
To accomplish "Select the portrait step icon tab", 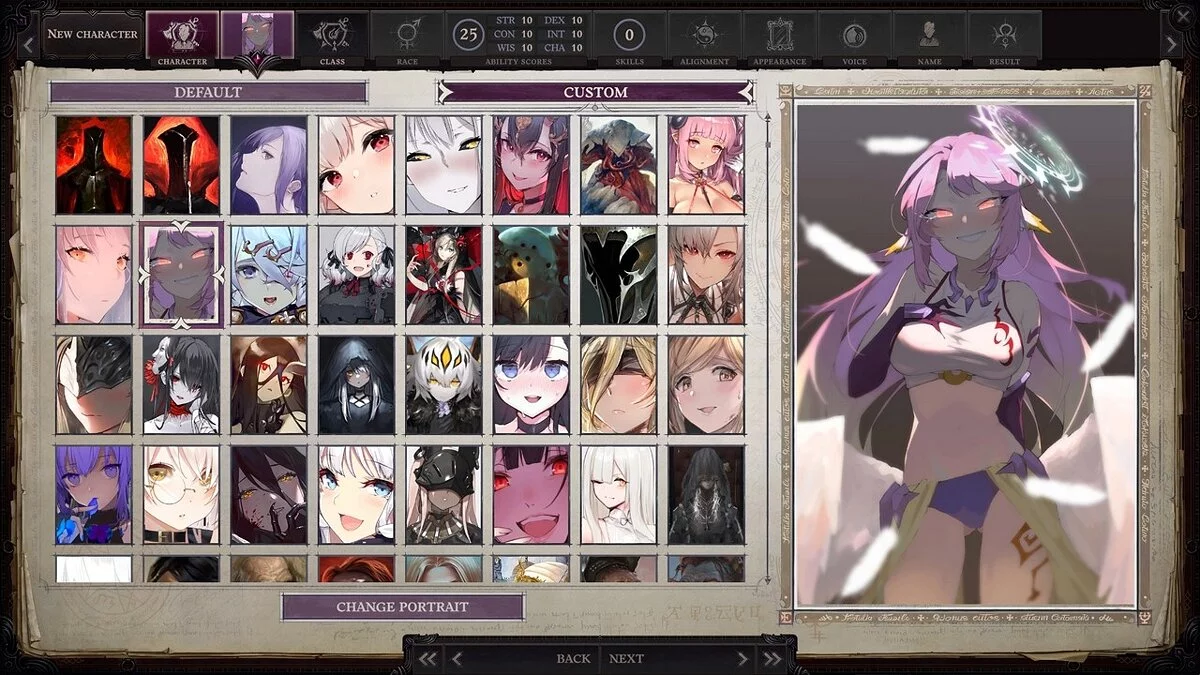I will (x=257, y=35).
